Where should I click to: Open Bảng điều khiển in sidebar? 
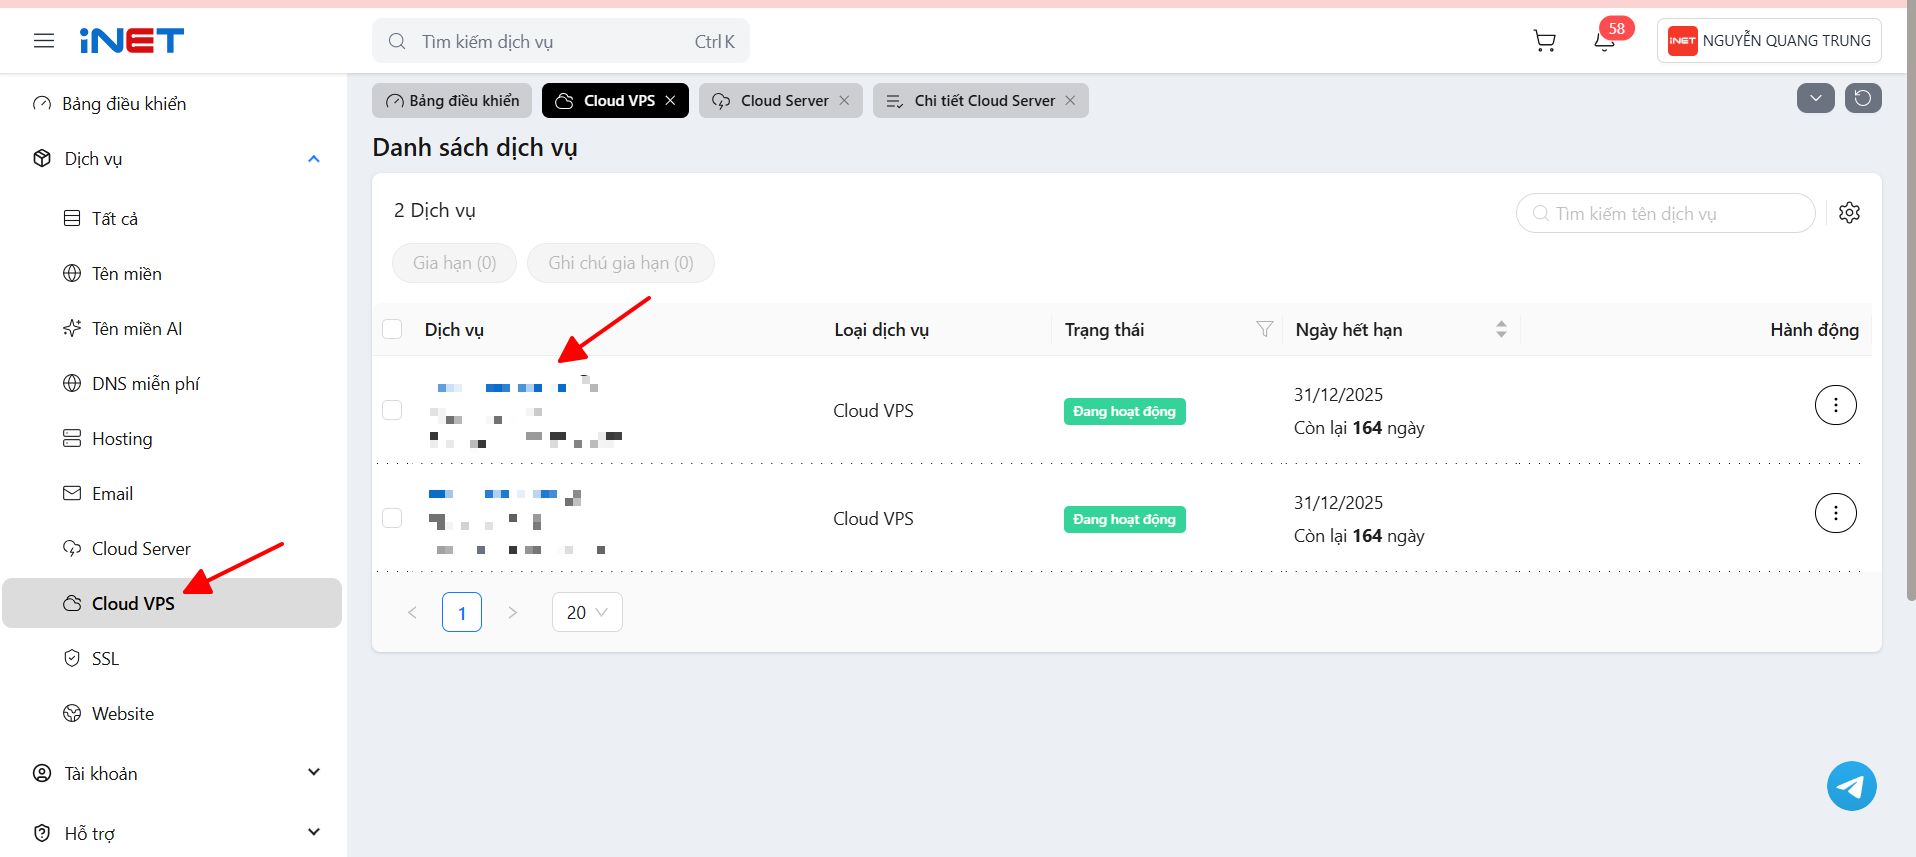point(172,104)
